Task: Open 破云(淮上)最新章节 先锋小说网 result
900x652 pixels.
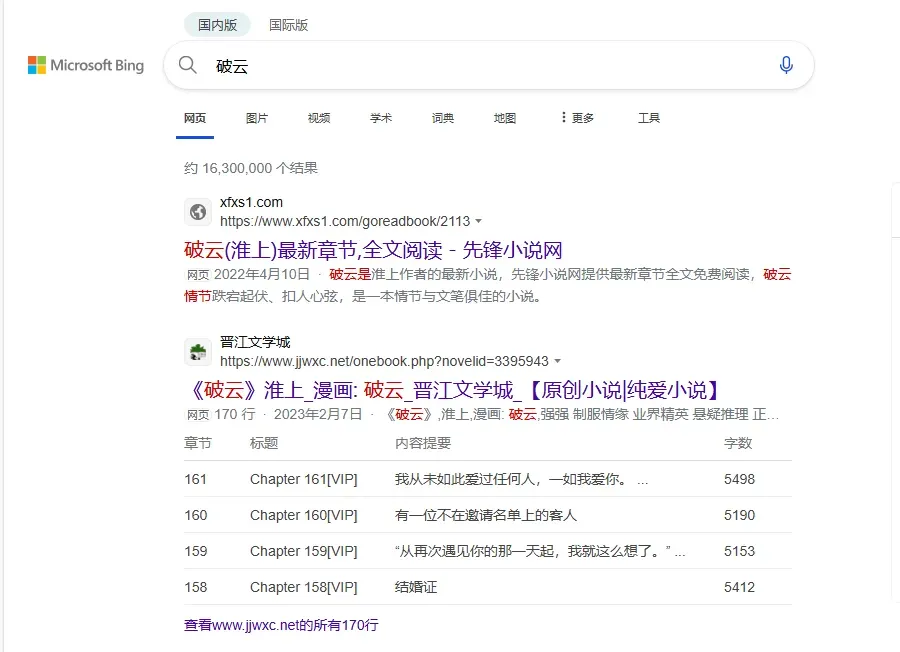Action: click(x=373, y=250)
